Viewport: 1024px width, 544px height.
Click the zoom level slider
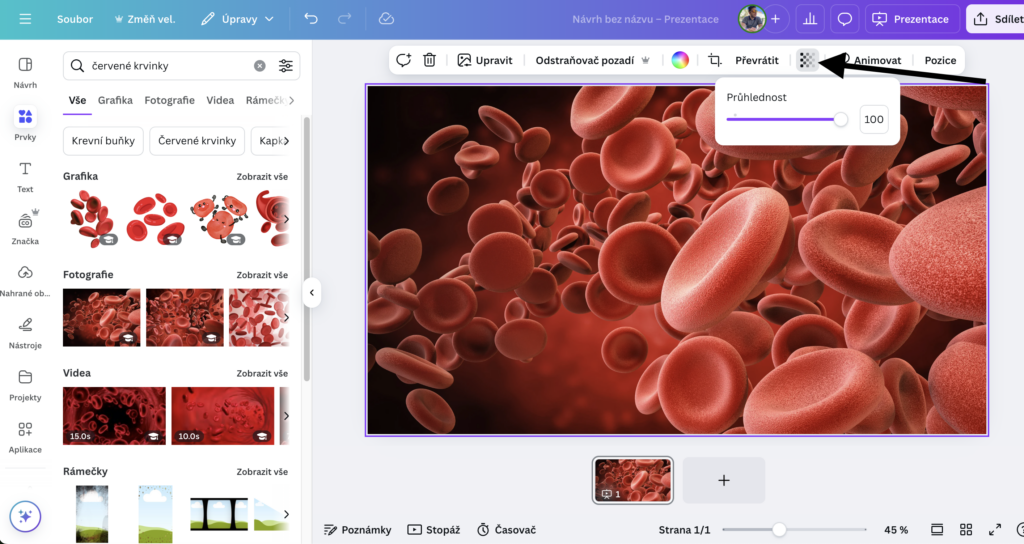[794, 530]
